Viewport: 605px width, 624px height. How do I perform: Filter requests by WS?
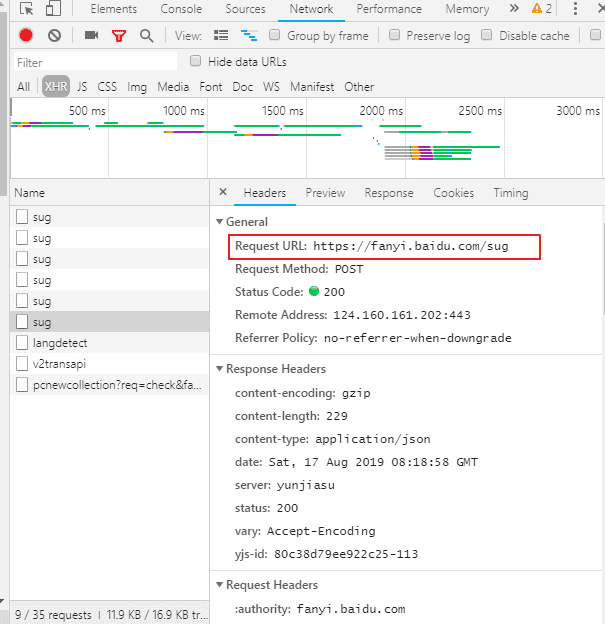pyautogui.click(x=271, y=87)
